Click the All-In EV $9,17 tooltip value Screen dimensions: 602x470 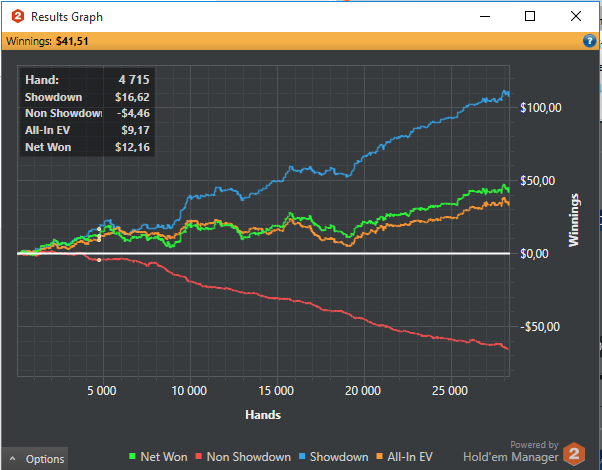tap(135, 130)
